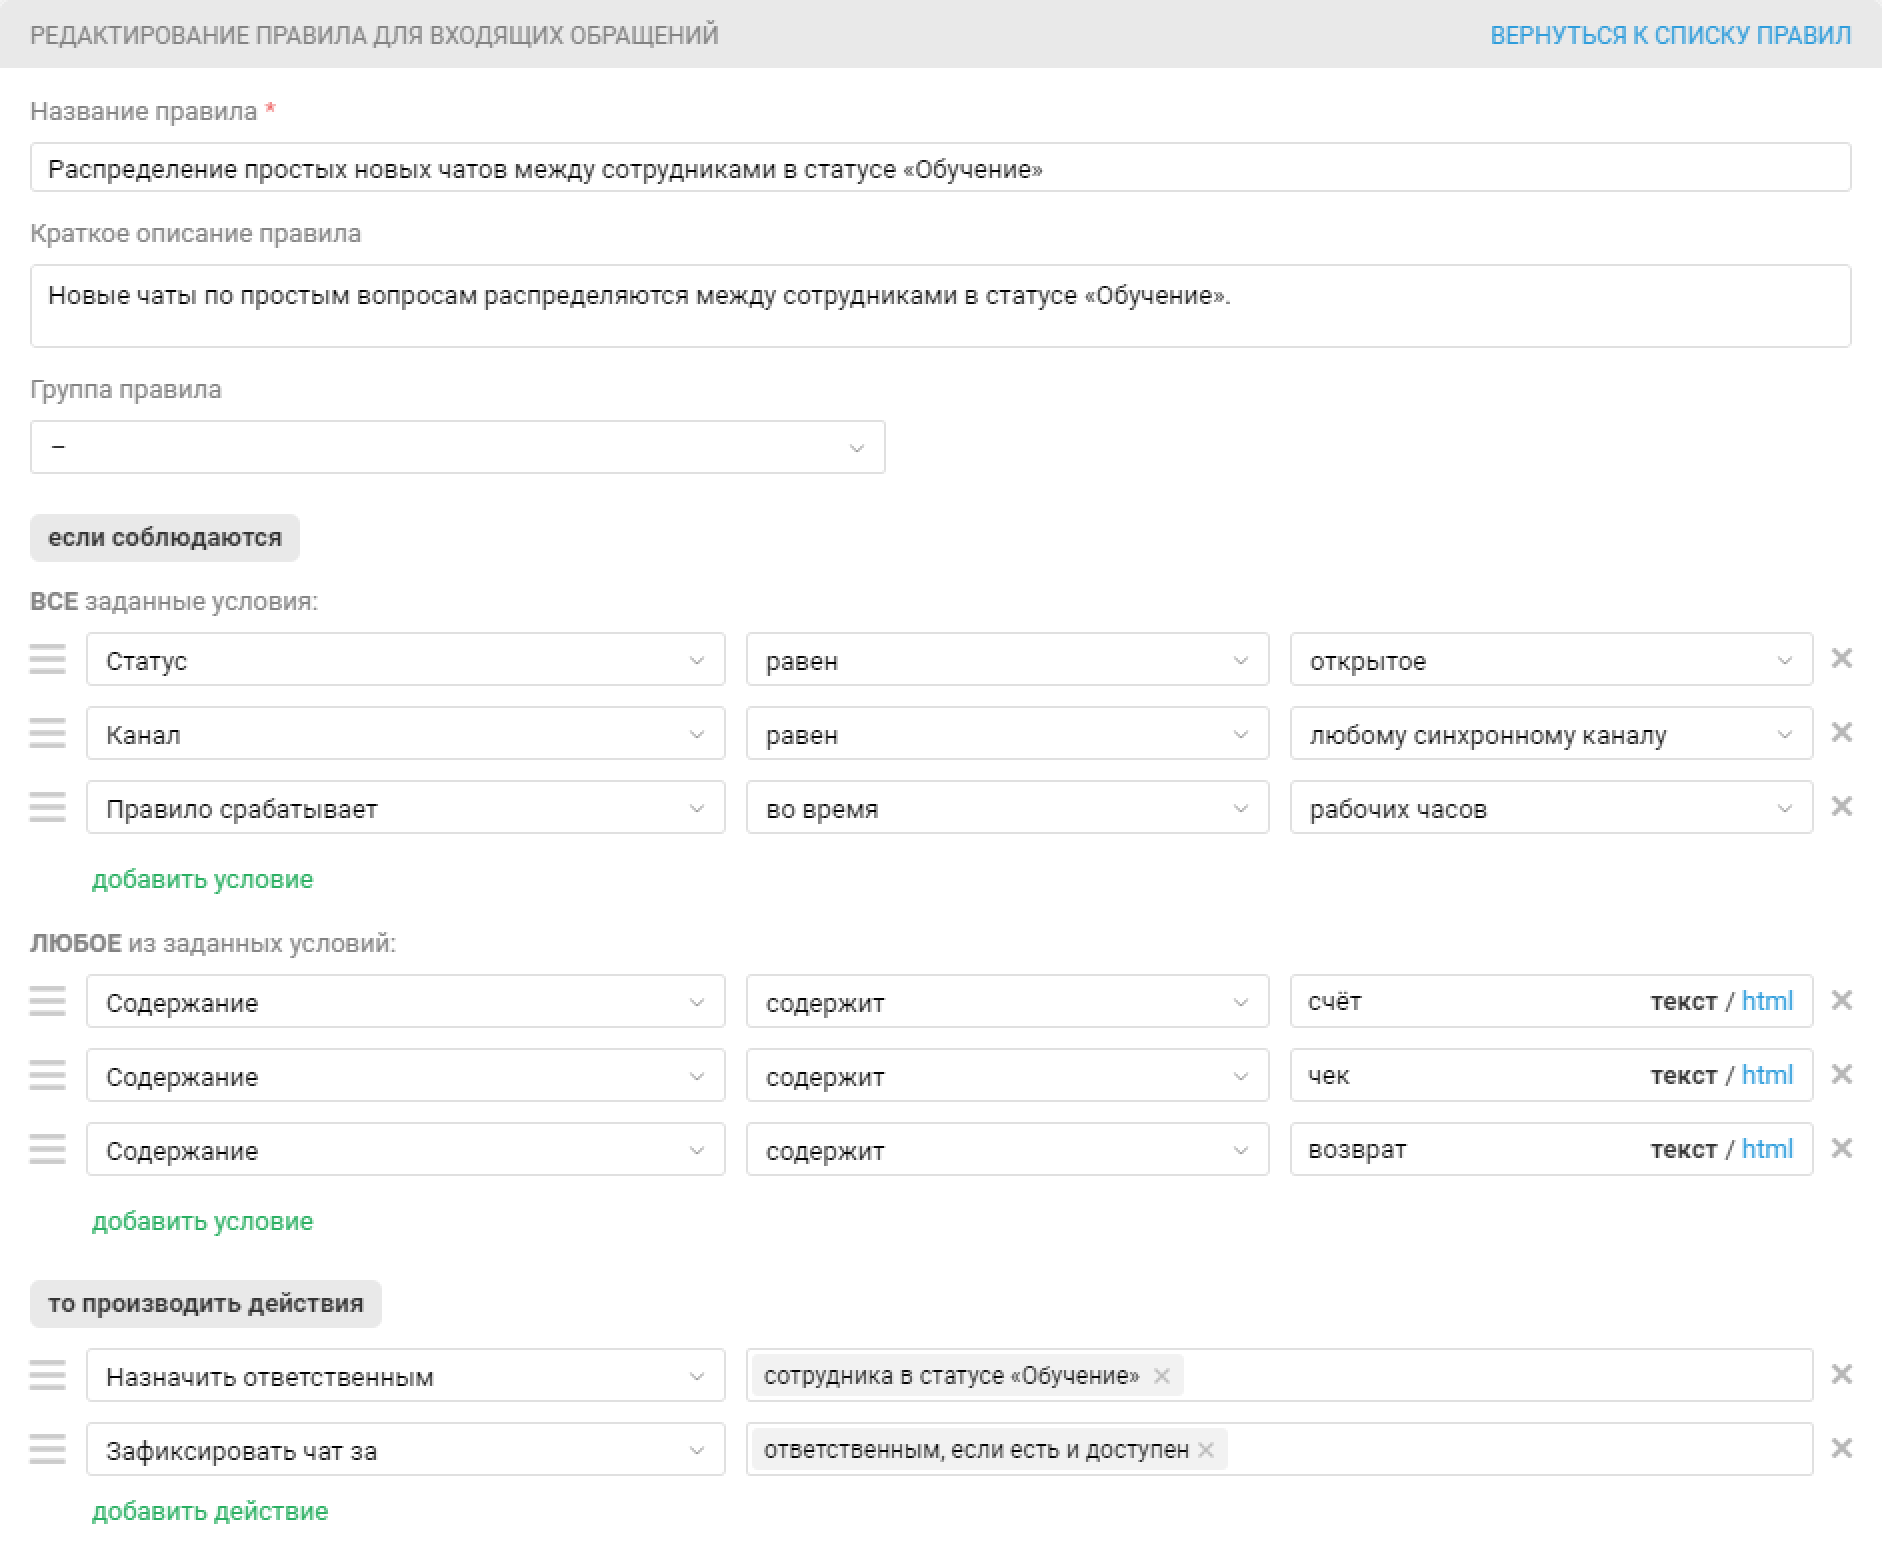Open the Группа правила dropdown
The height and width of the screenshot is (1558, 1882).
(457, 447)
